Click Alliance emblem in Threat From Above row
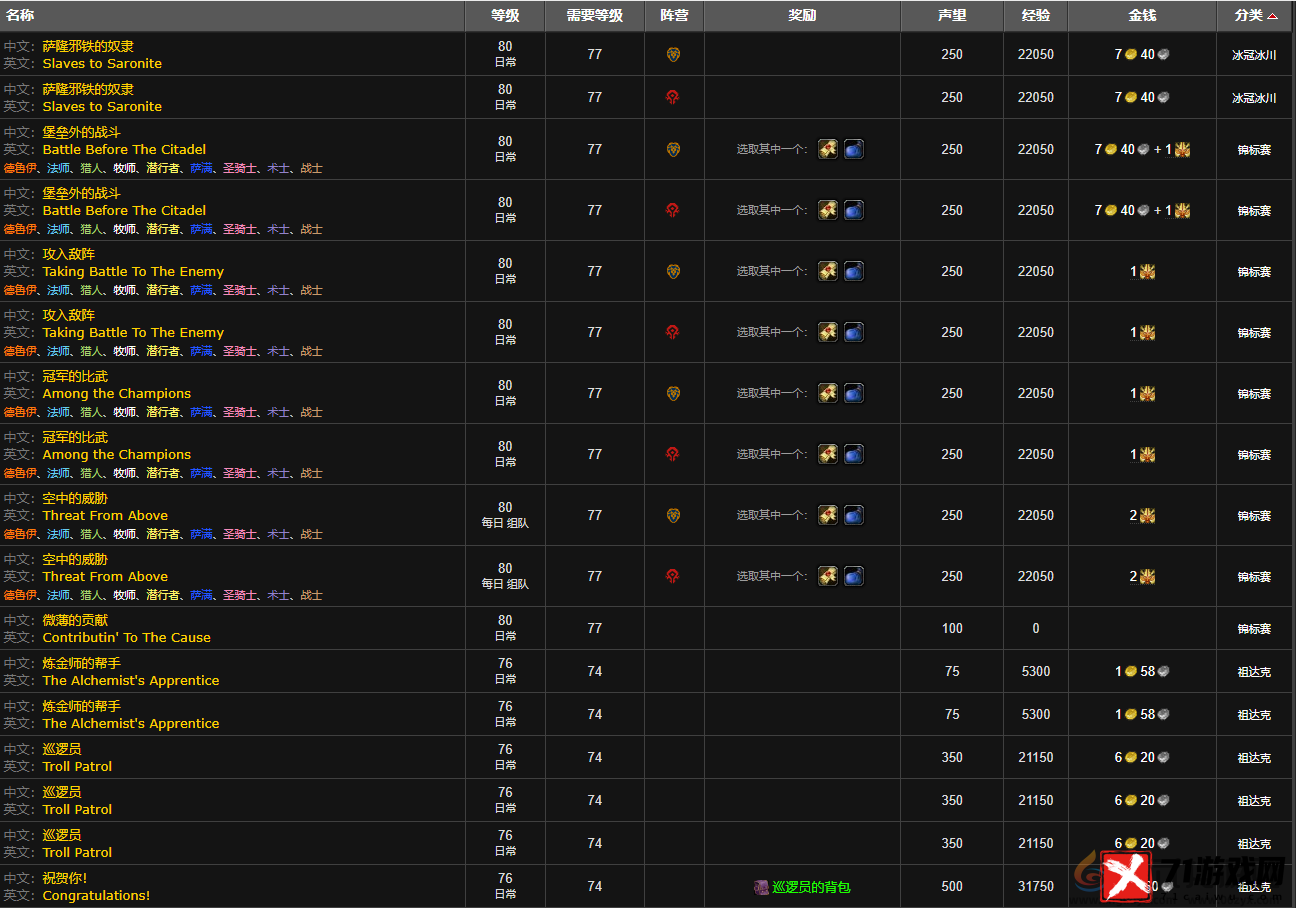 tap(673, 515)
